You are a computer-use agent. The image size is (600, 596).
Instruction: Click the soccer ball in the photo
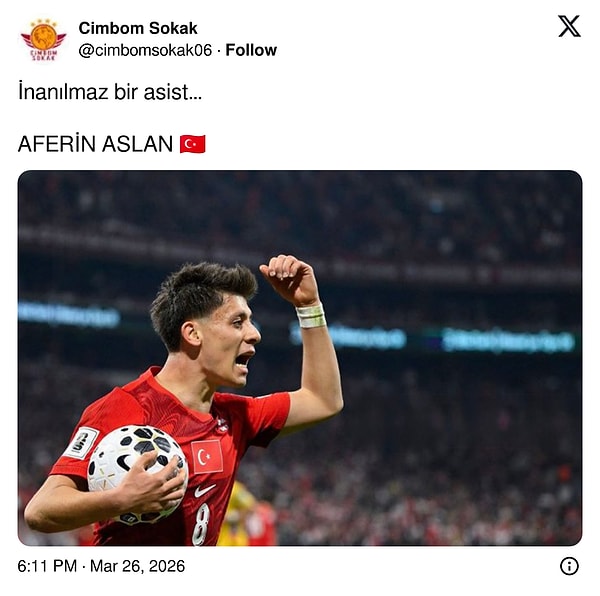pyautogui.click(x=138, y=474)
